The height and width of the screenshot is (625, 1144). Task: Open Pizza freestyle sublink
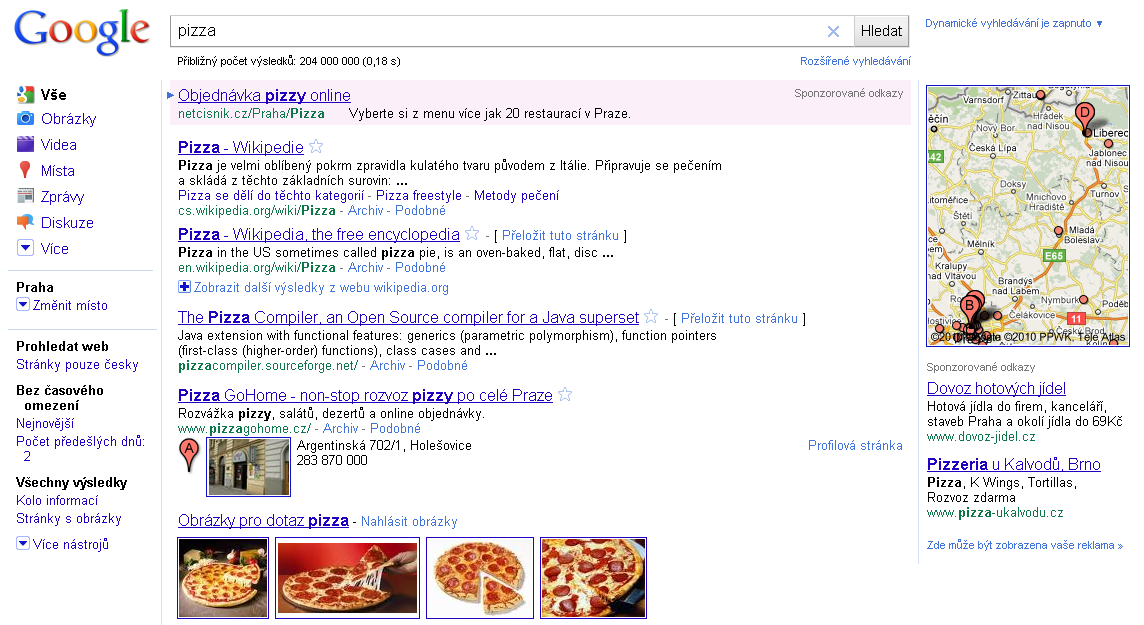tap(419, 195)
